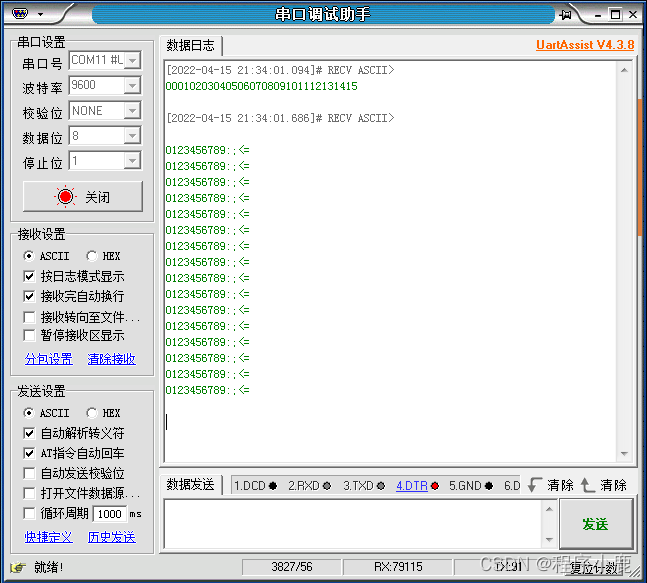This screenshot has height=583, width=647.
Task: Click the pin-window icon in title bar
Action: (566, 14)
